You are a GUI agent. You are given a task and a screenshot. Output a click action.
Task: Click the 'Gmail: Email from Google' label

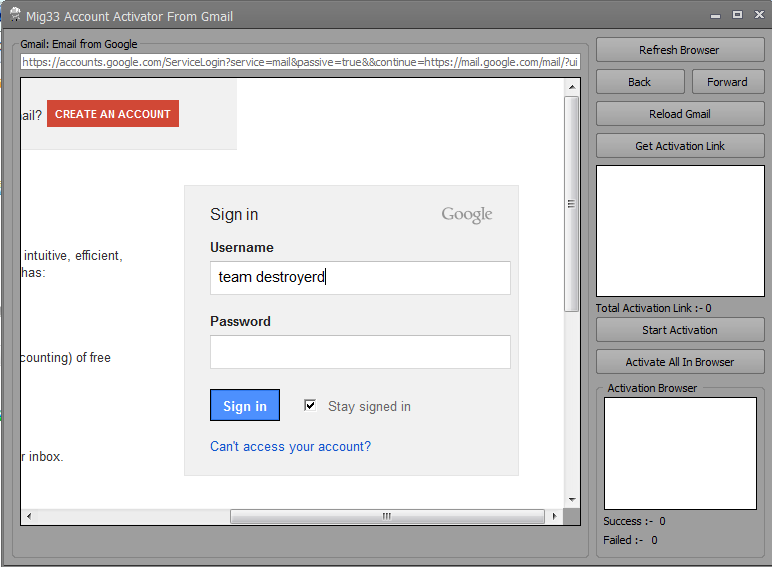point(79,44)
